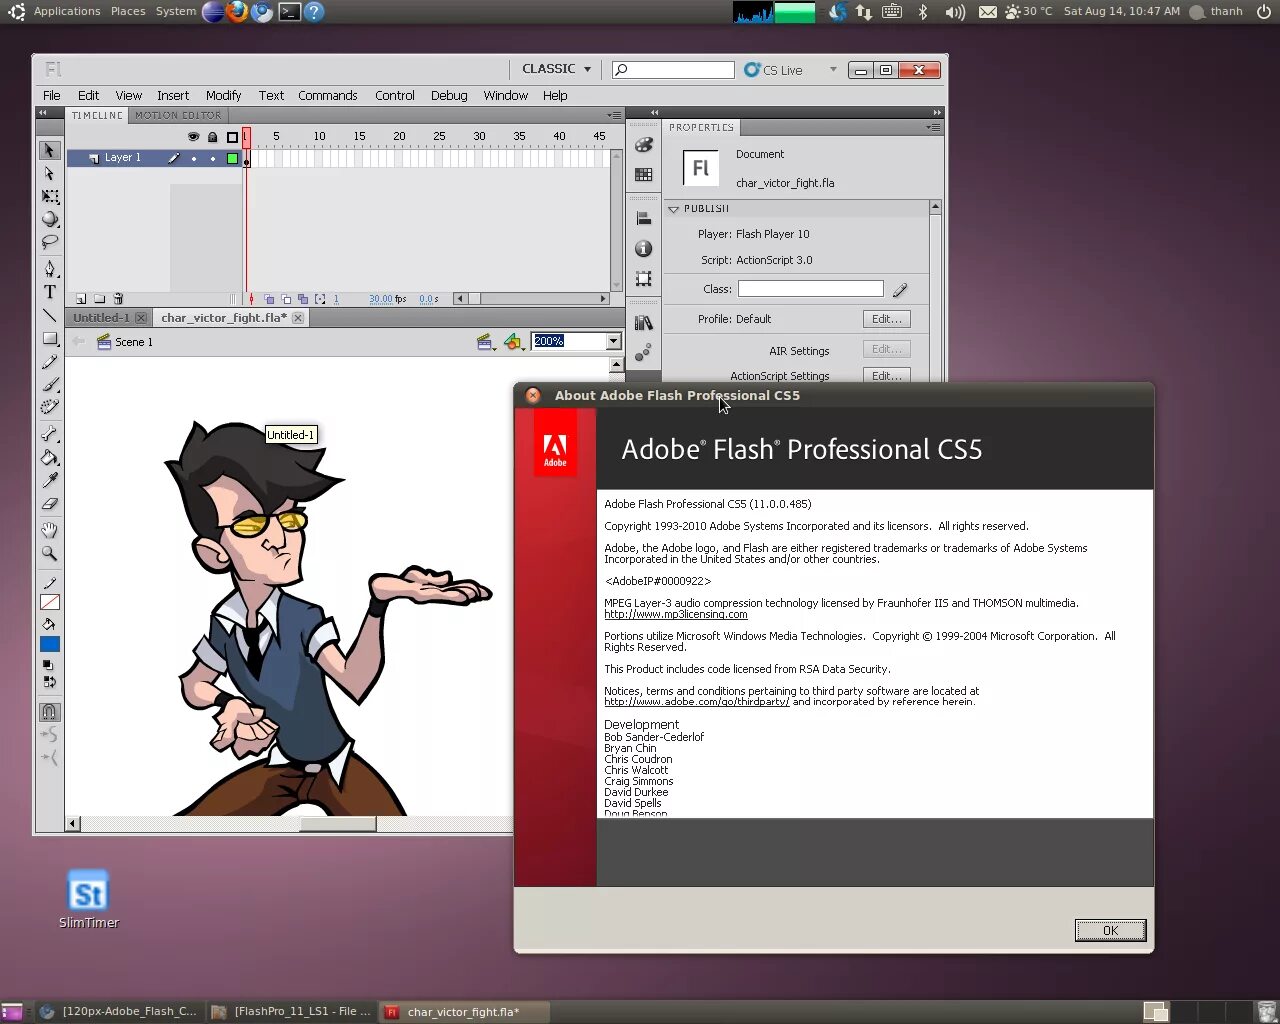Switch to the Untitled-1 document tab
Image resolution: width=1280 pixels, height=1024 pixels.
(101, 318)
